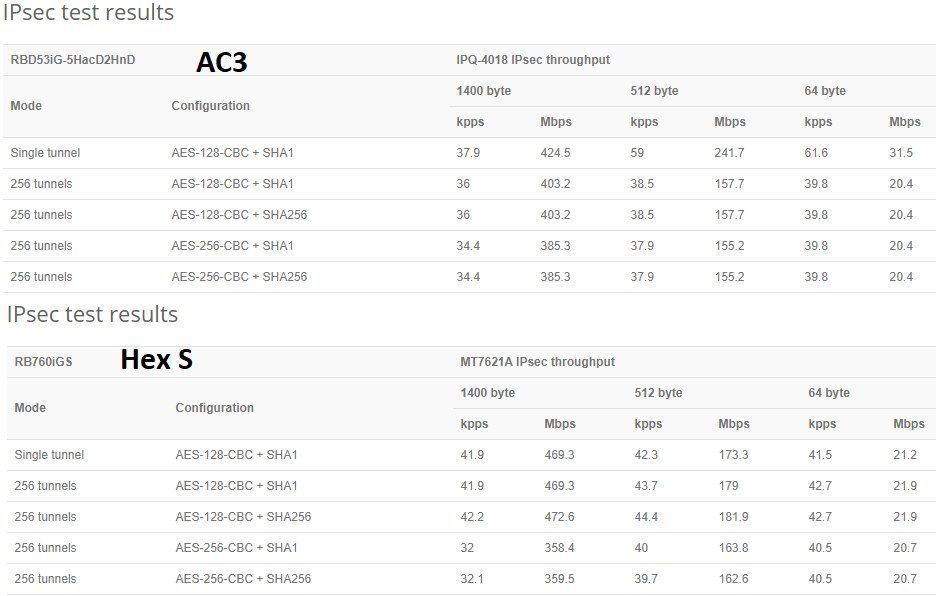Click Single tunnel row label in RBD53iG table

click(x=45, y=153)
